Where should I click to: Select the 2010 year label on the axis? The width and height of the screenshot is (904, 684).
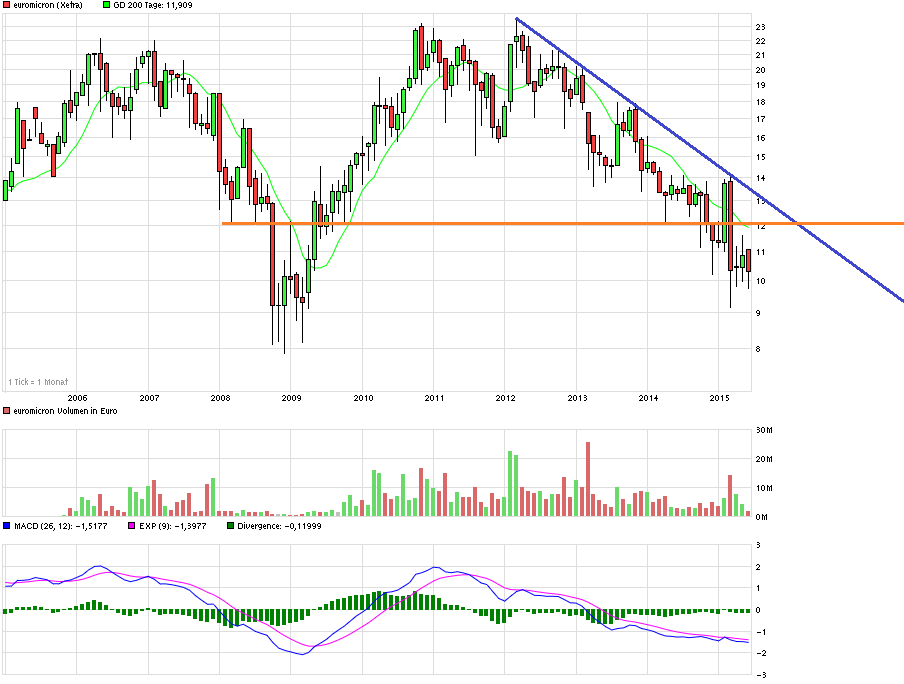point(363,396)
